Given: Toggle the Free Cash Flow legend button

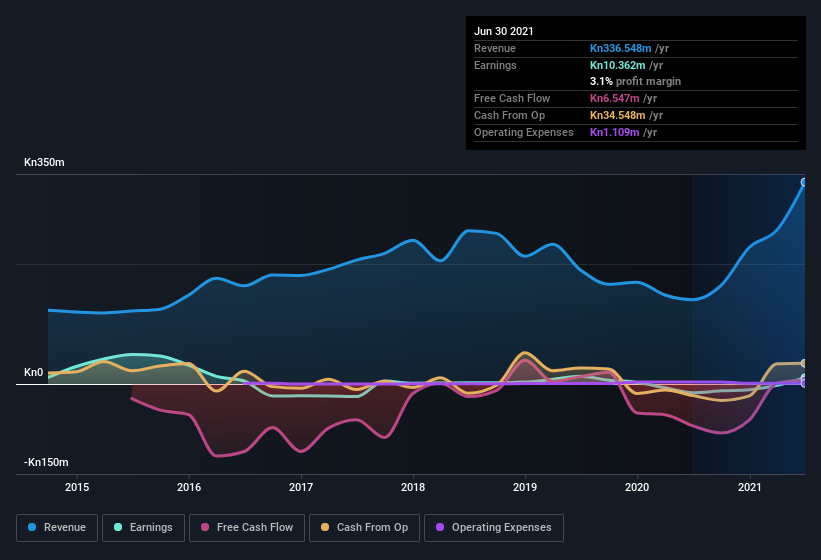Looking at the screenshot, I should tap(247, 528).
